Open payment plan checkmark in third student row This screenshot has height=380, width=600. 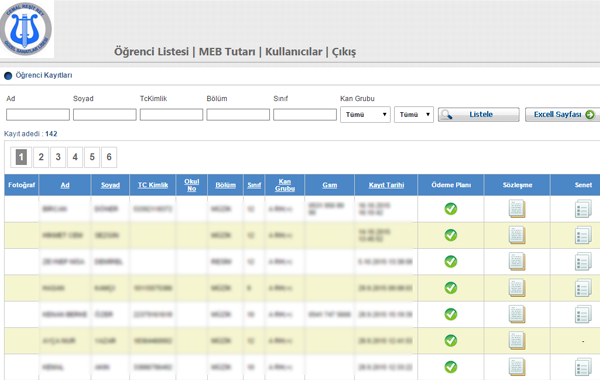point(451,261)
